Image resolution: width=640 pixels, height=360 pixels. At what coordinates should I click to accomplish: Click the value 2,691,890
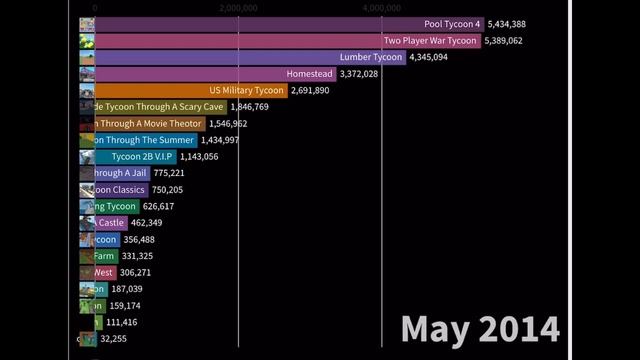point(310,90)
